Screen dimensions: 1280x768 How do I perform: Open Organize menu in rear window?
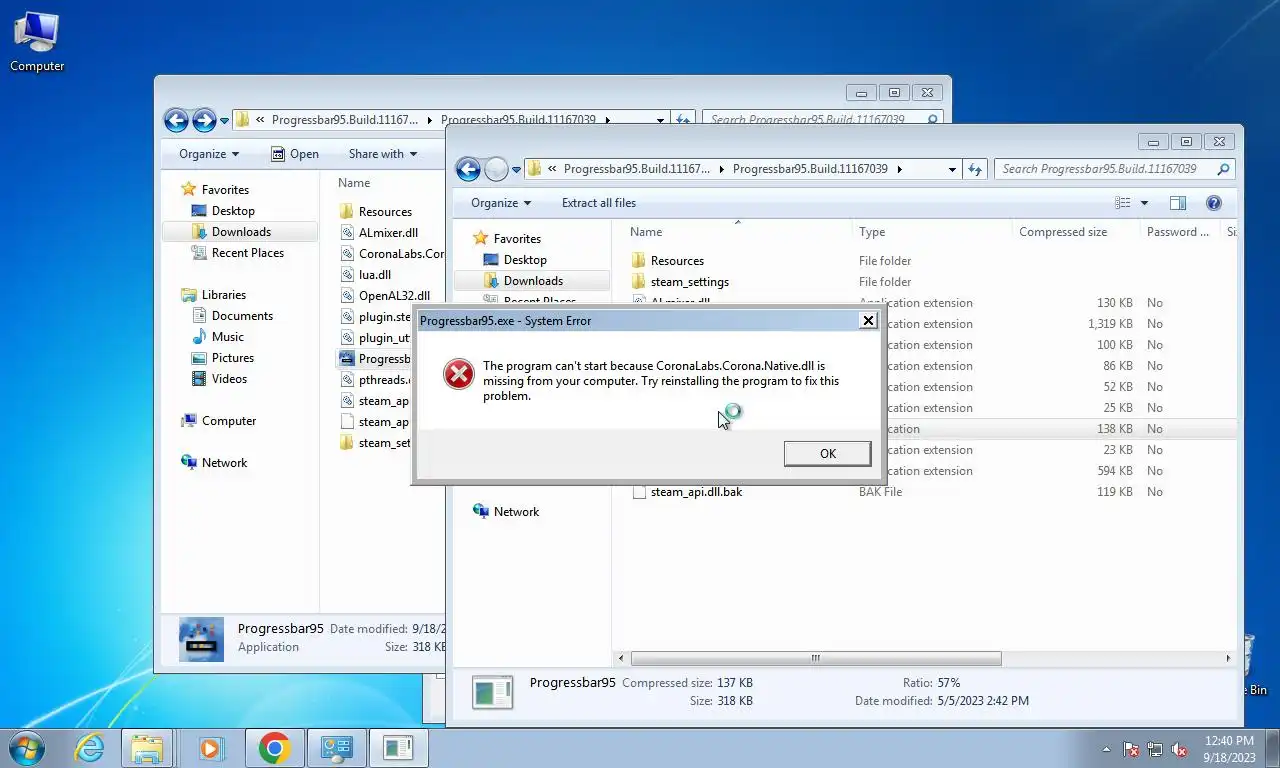pyautogui.click(x=209, y=154)
